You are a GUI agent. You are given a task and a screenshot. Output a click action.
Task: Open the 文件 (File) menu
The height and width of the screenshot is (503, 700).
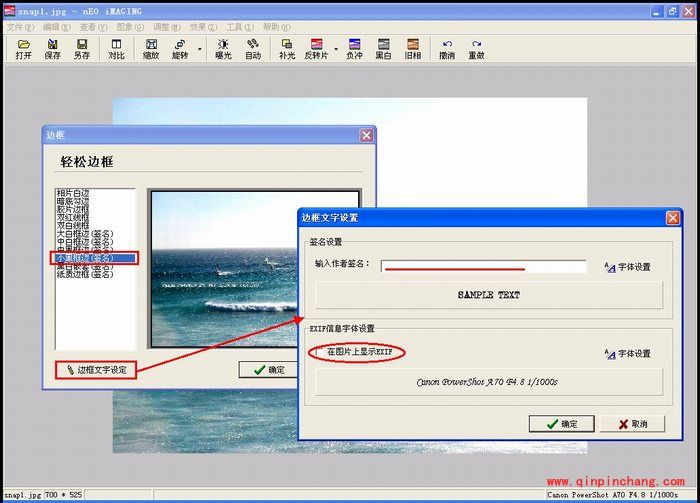click(x=16, y=27)
